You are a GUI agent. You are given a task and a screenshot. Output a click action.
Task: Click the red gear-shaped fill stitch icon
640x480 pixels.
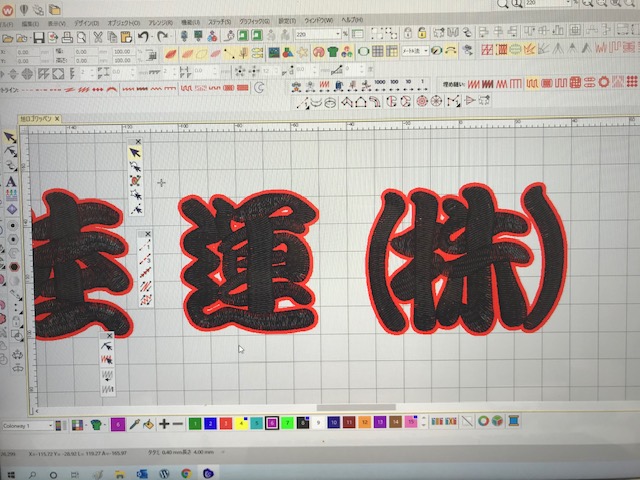click(x=604, y=82)
